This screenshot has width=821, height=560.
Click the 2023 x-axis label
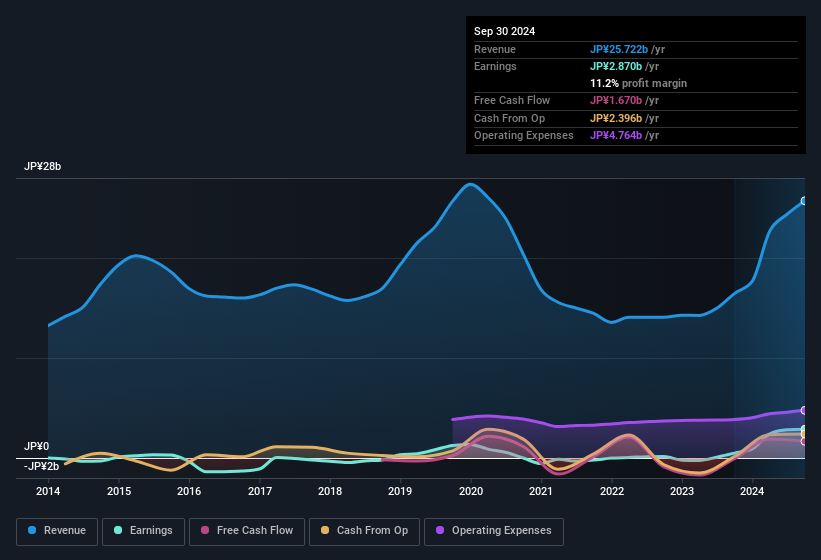[x=682, y=491]
